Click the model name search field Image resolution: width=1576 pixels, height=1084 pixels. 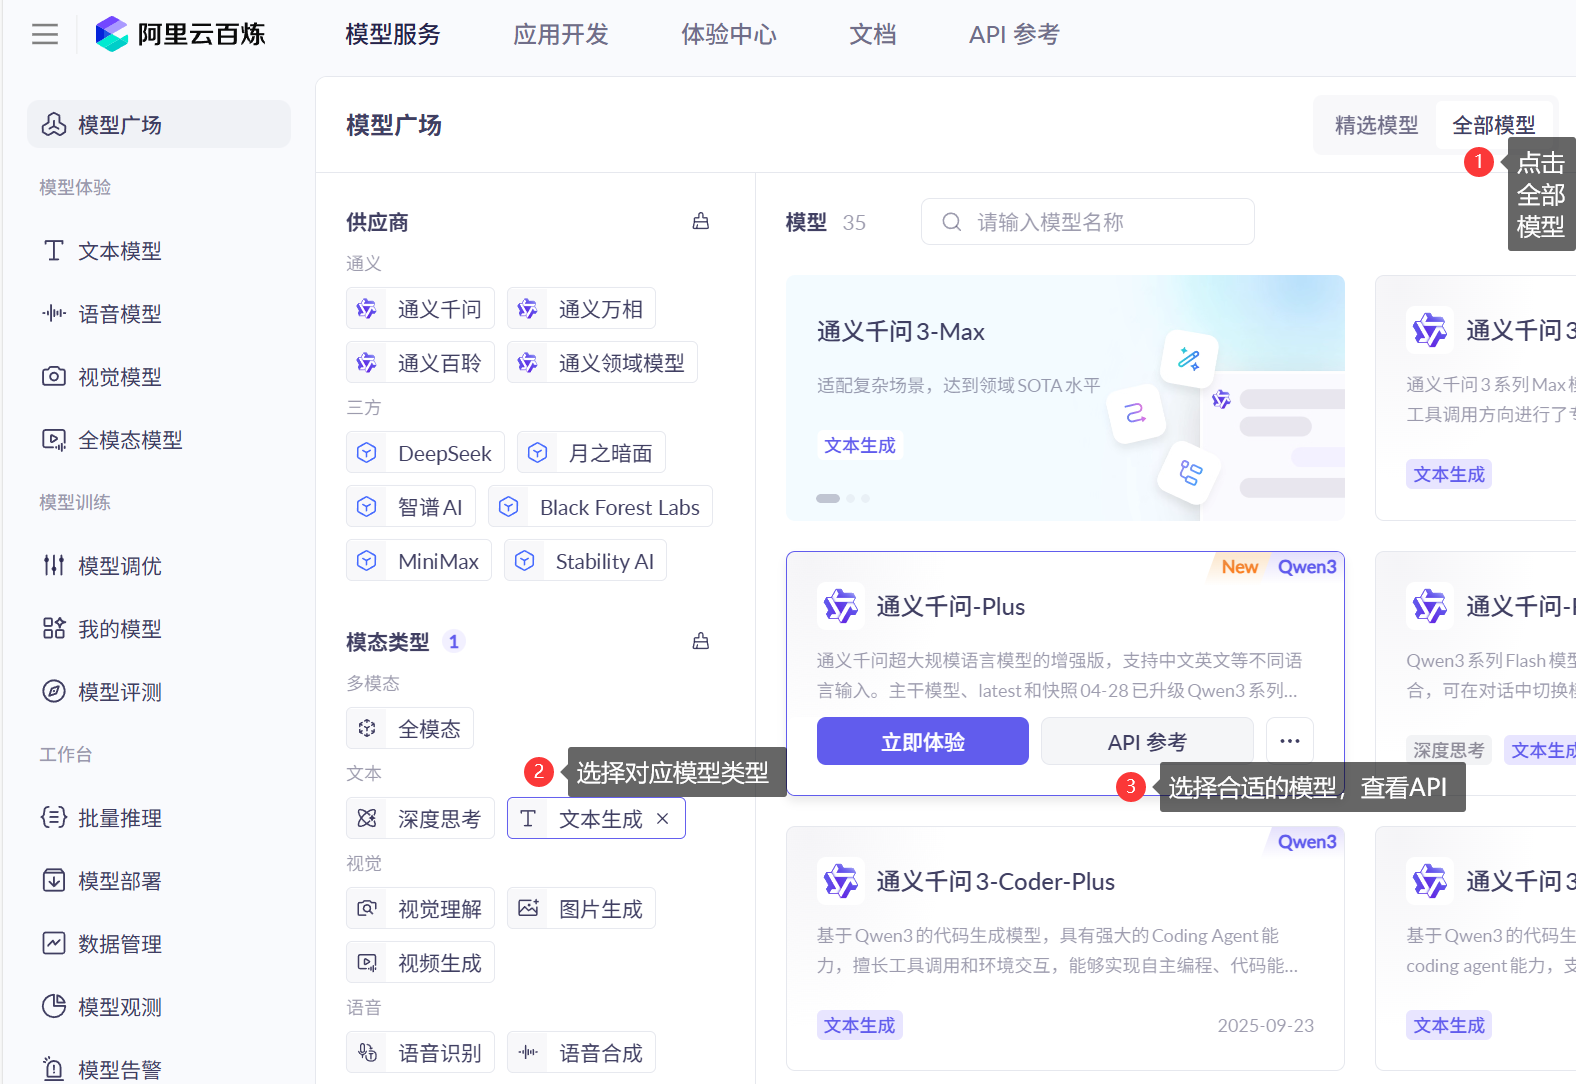(1100, 222)
